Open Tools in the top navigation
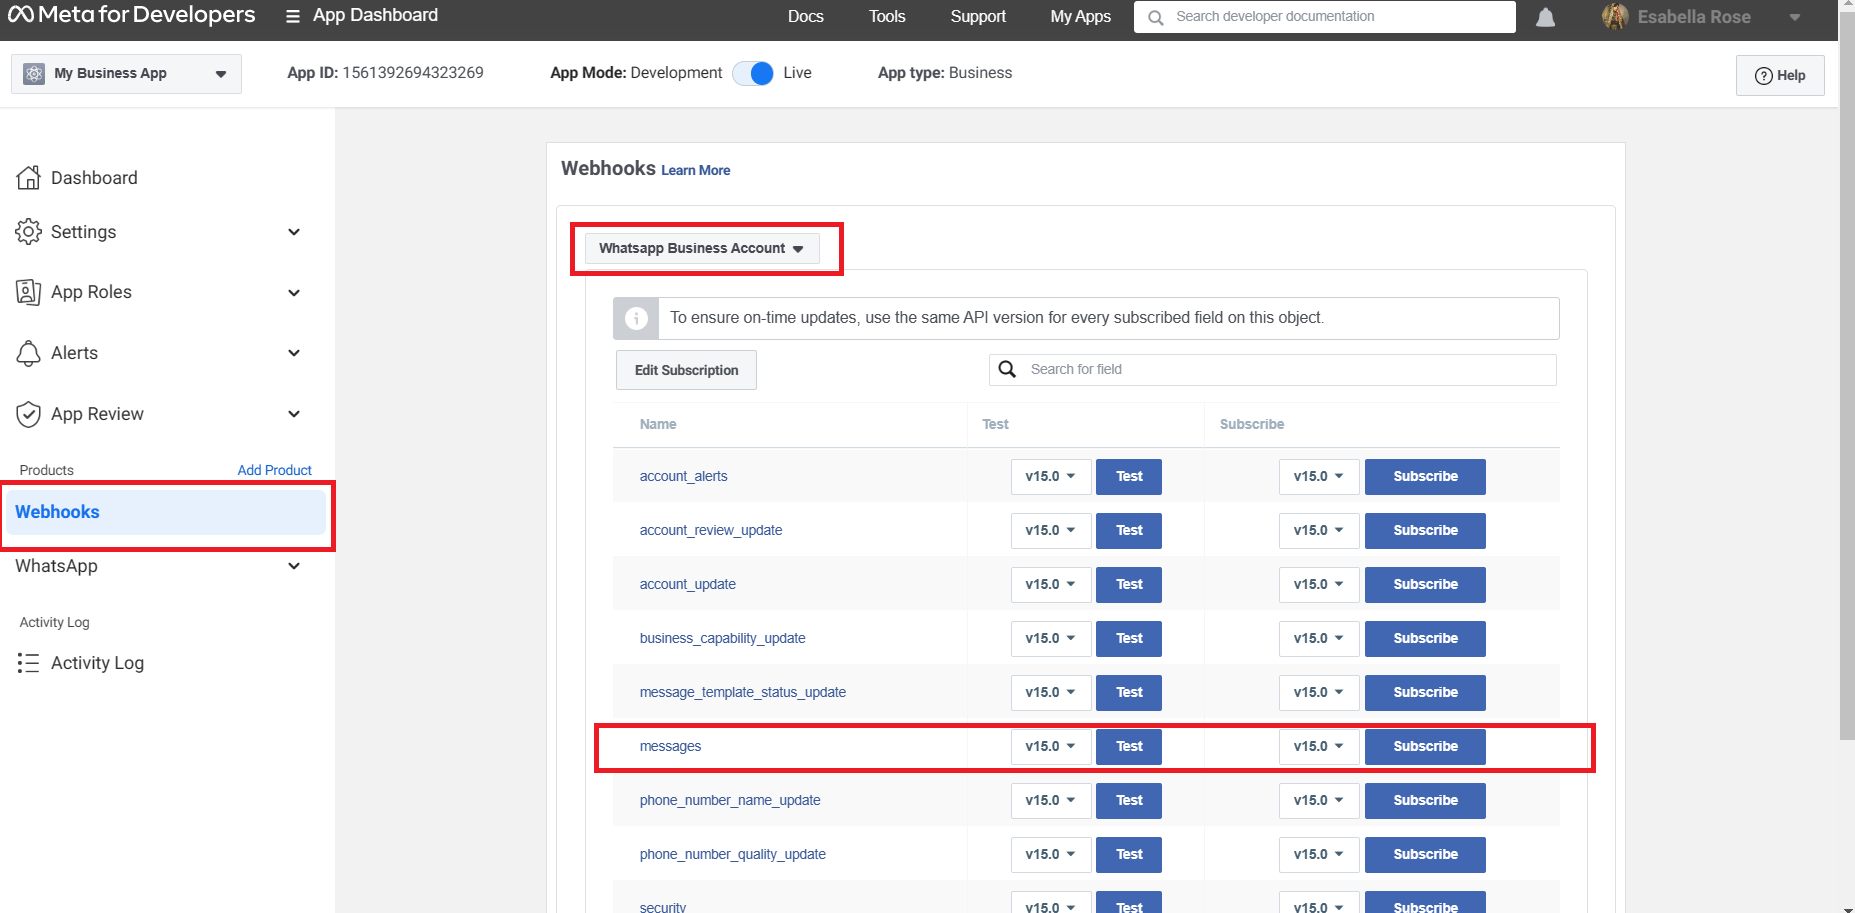The width and height of the screenshot is (1855, 913). (x=887, y=16)
